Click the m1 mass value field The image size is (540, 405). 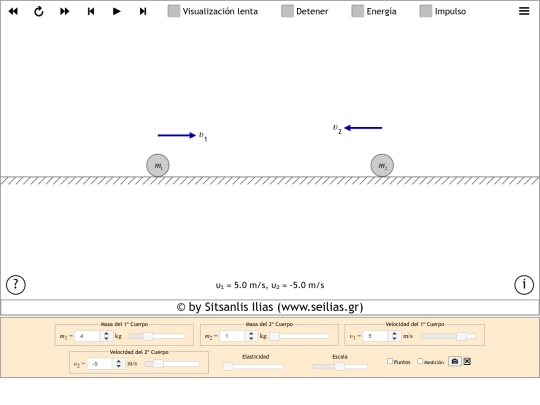tap(88, 336)
